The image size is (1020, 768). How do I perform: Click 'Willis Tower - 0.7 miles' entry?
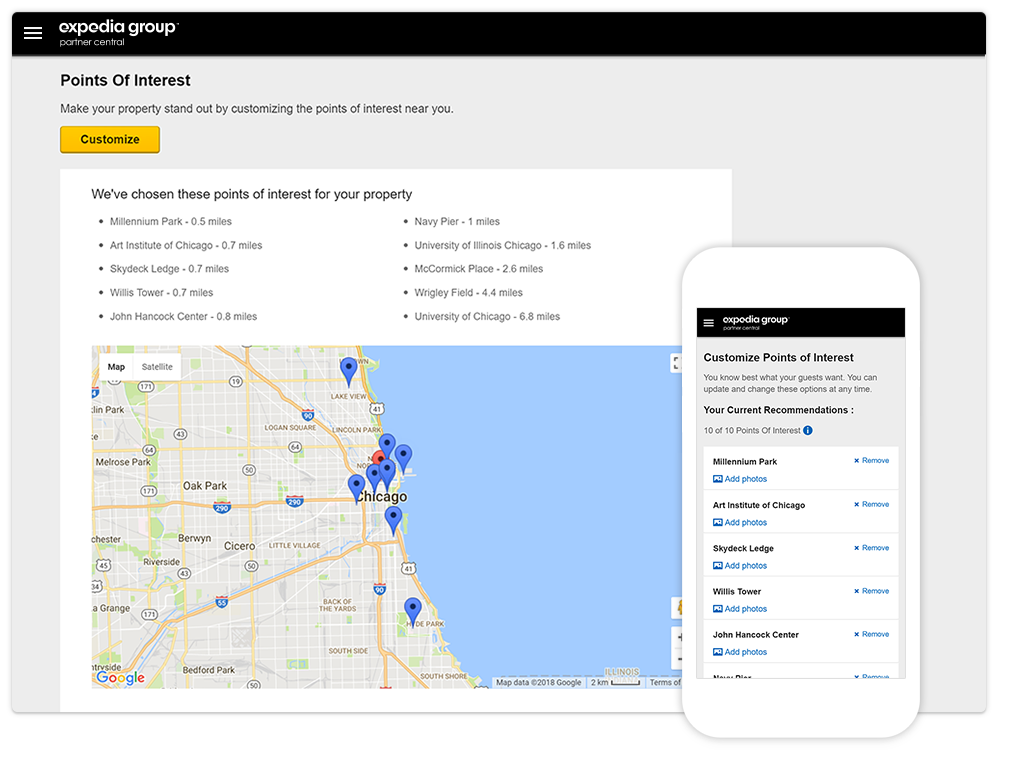161,293
